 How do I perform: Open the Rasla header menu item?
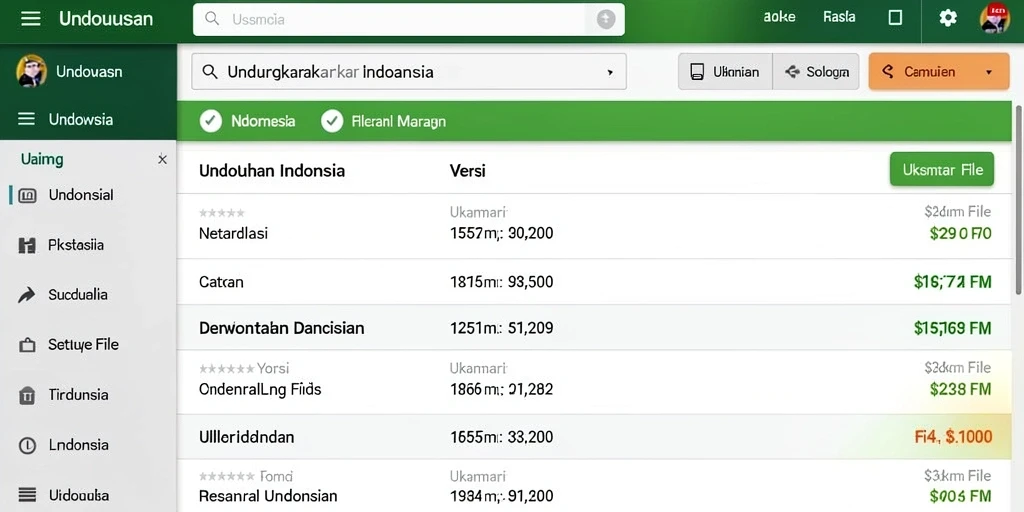point(839,18)
